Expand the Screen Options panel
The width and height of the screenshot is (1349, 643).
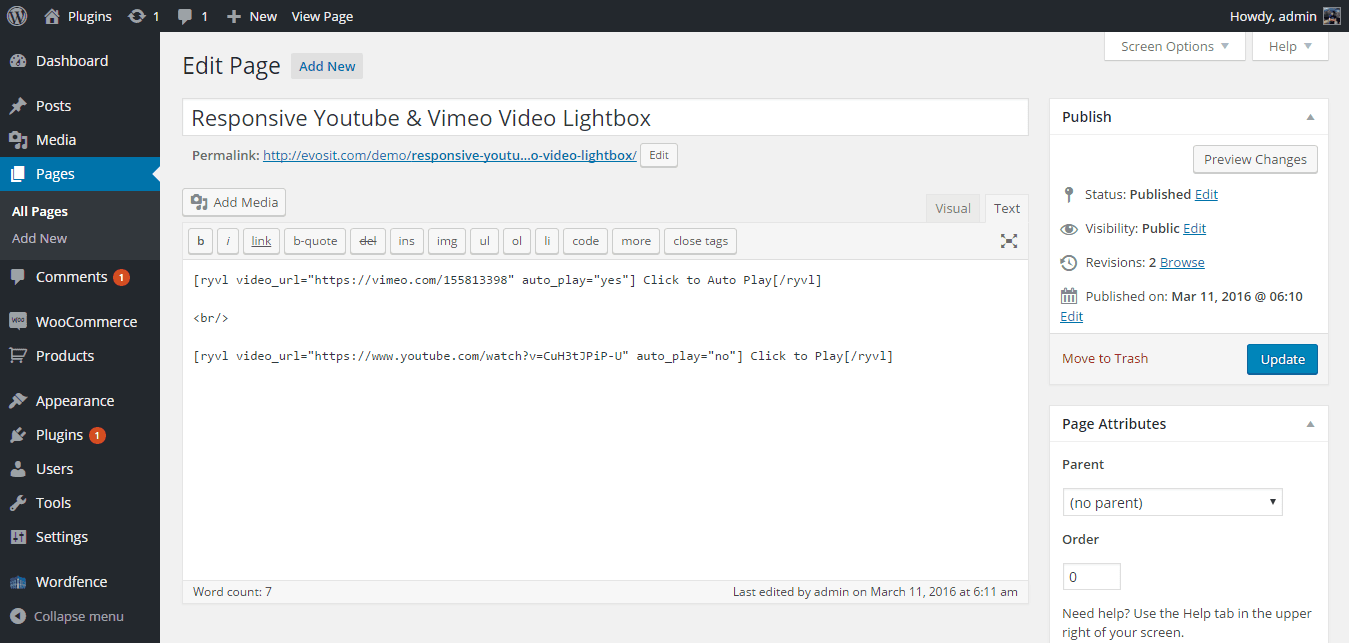tap(1174, 45)
